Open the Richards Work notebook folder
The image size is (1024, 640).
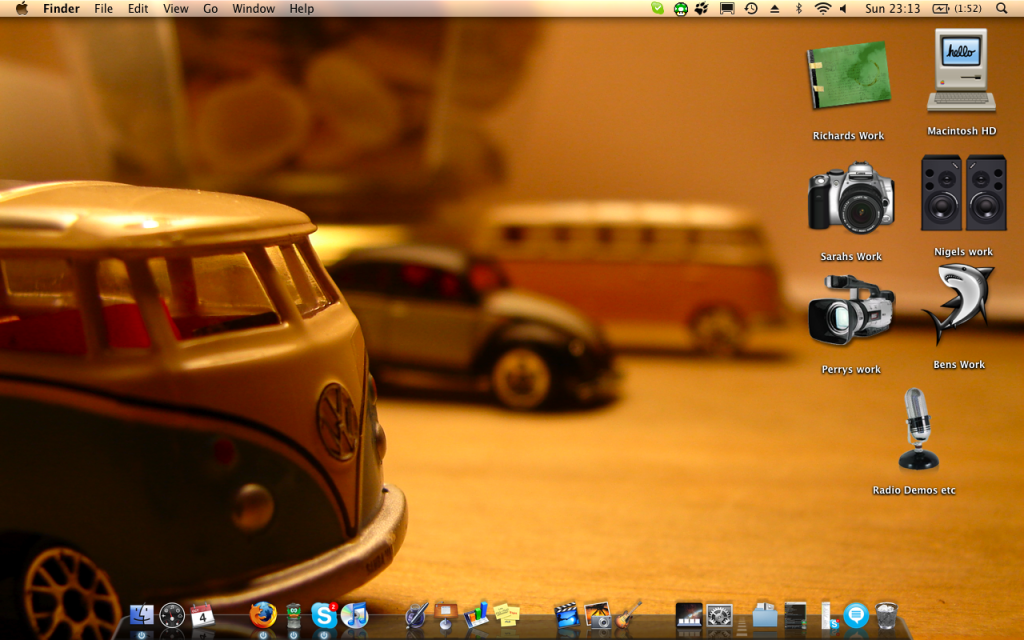(x=848, y=76)
